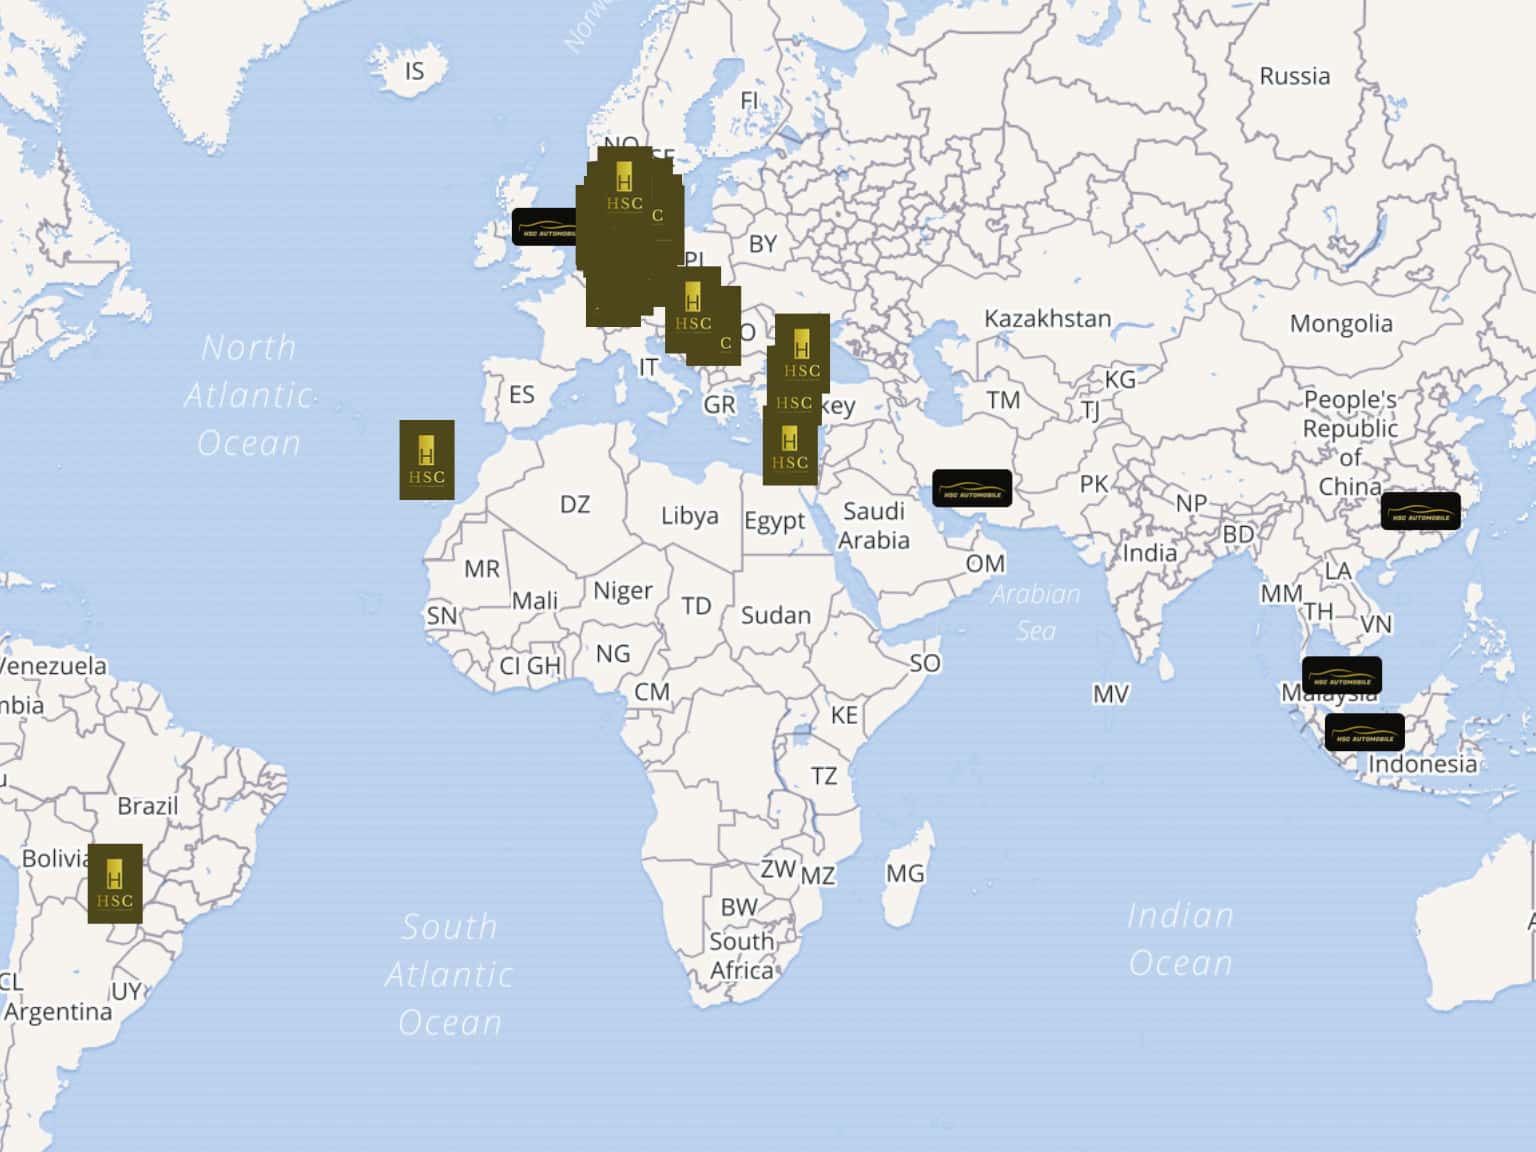Select the HSC Automobile marker above Indonesia label
This screenshot has width=1536, height=1152.
point(1364,733)
